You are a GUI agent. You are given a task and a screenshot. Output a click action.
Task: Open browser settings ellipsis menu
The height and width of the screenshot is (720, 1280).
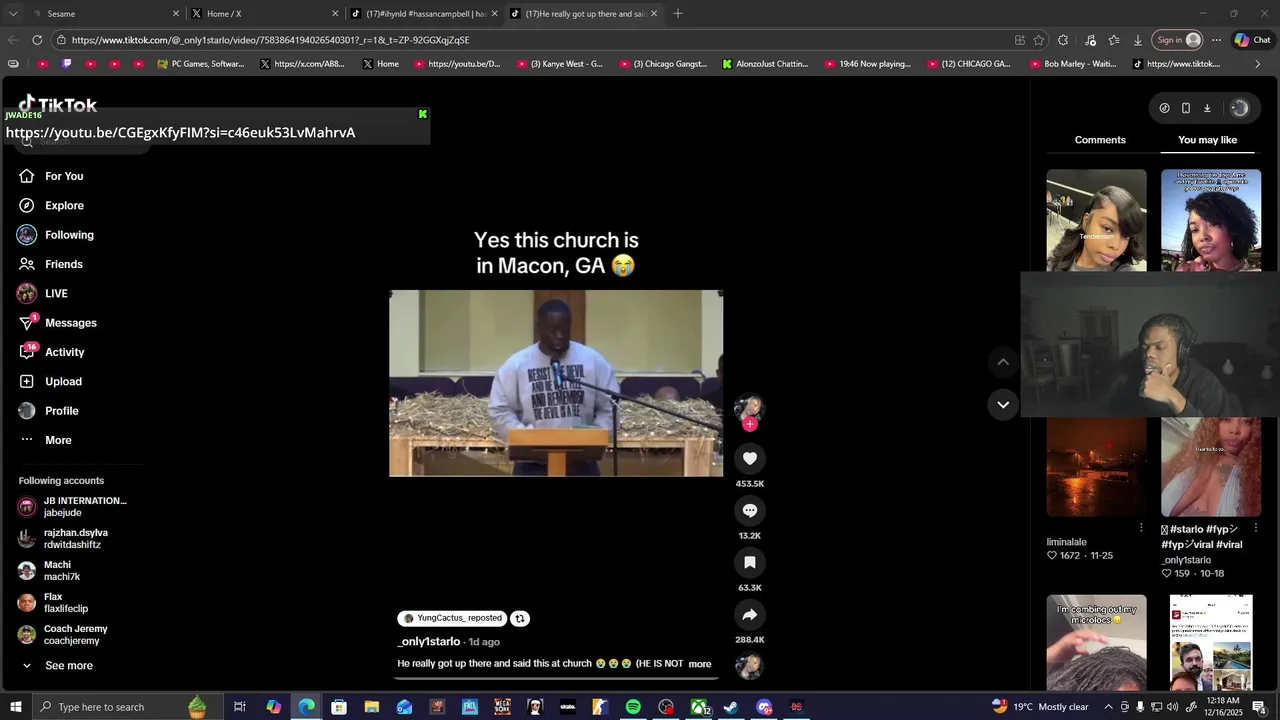point(1216,40)
